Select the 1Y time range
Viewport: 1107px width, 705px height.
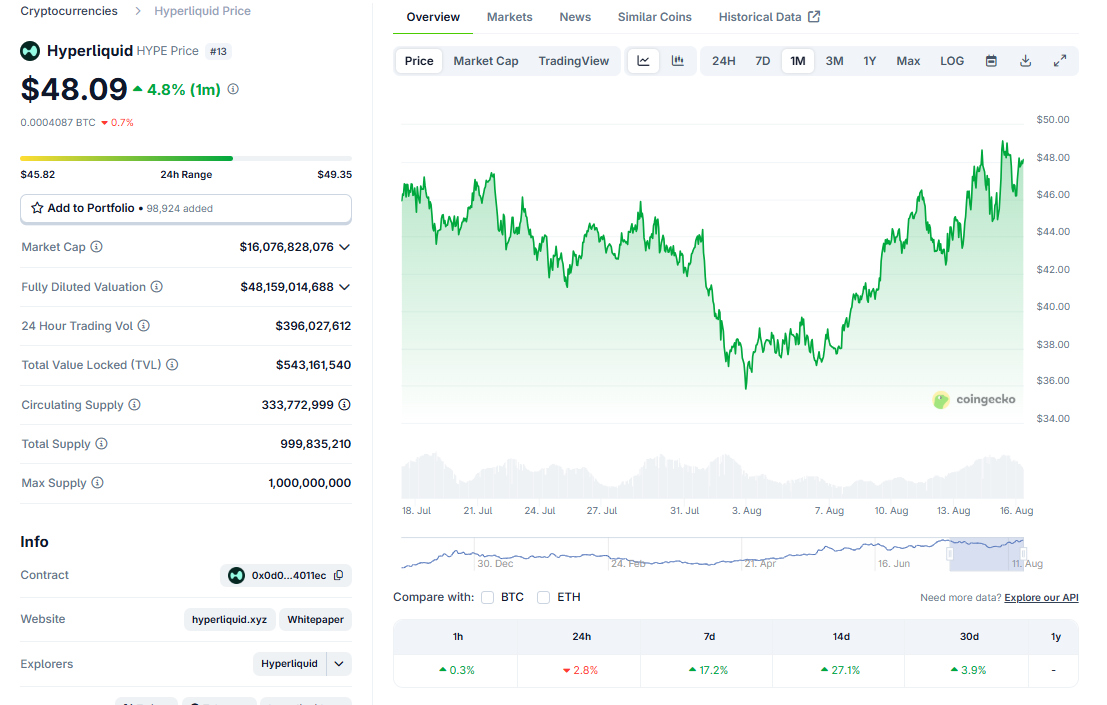tap(870, 61)
